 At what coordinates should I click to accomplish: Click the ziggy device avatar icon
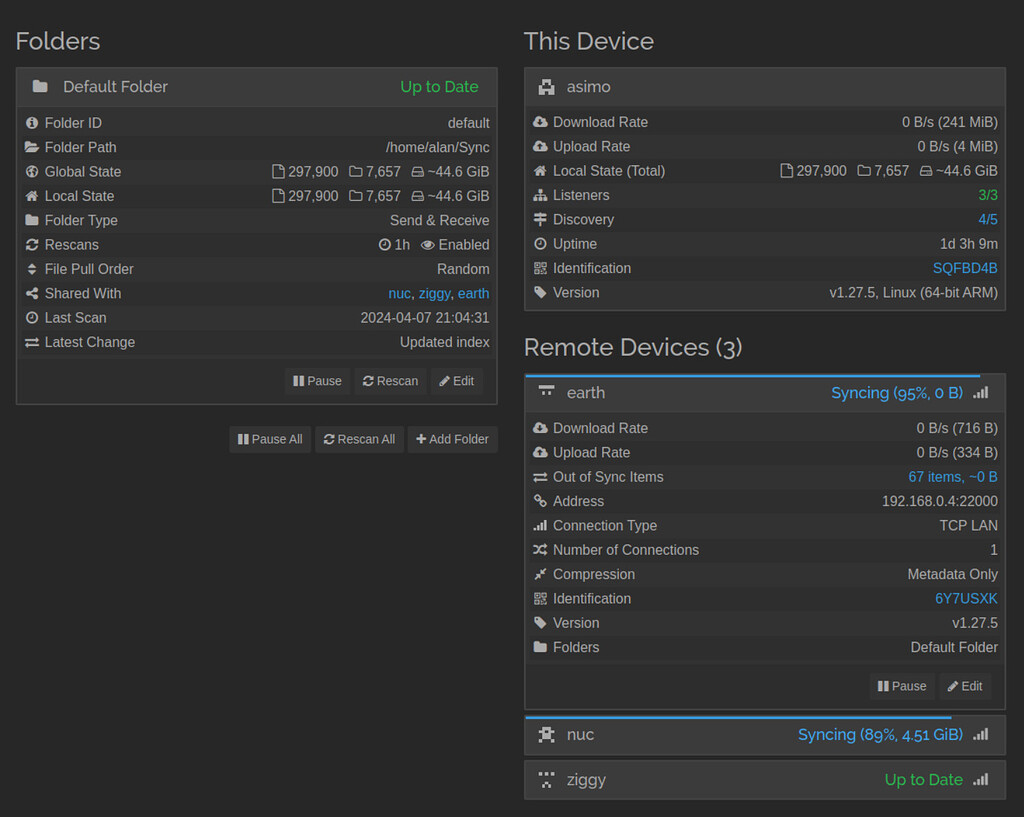click(546, 780)
